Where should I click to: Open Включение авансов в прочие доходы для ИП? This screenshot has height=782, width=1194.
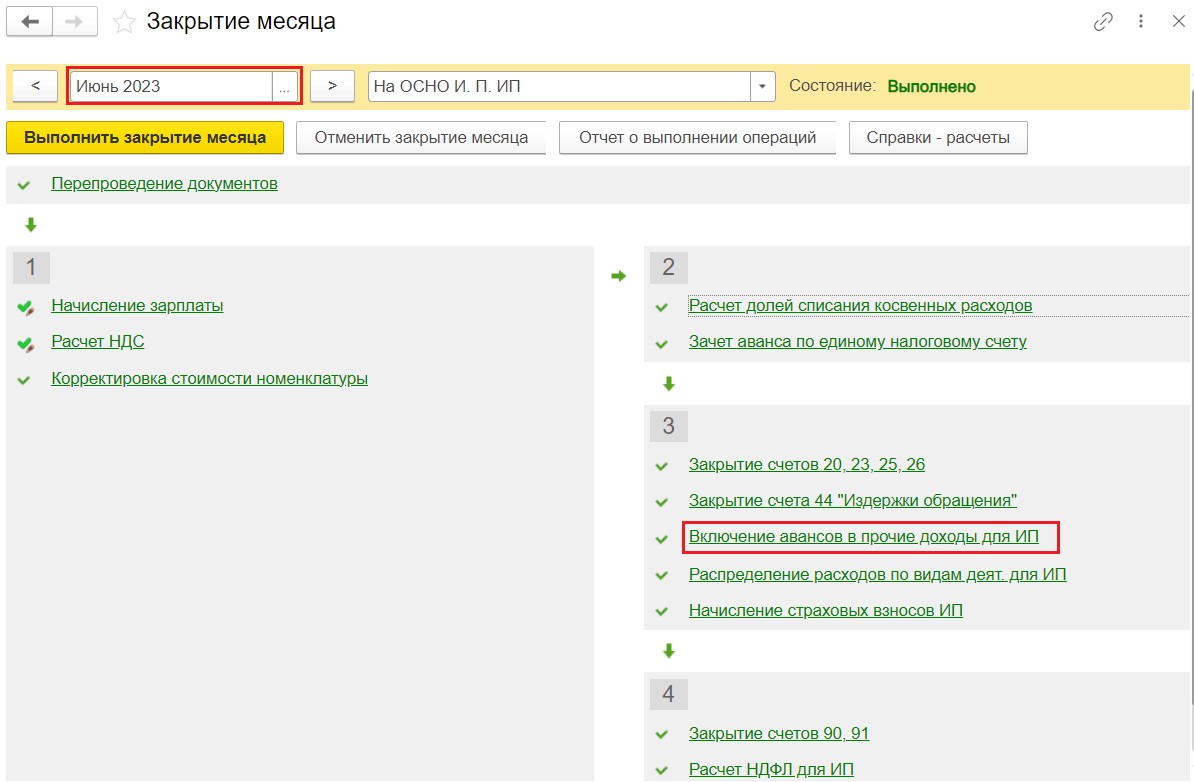pos(864,537)
